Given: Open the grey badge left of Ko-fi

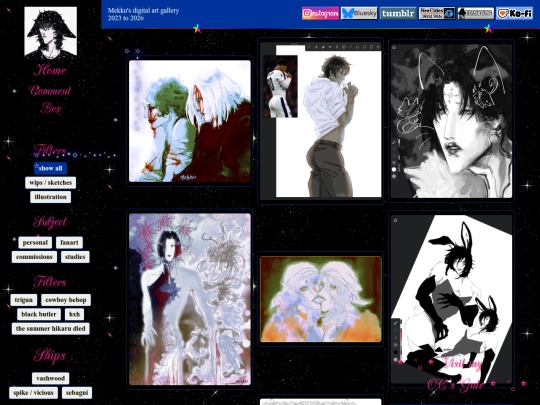Looking at the screenshot, I should point(476,13).
